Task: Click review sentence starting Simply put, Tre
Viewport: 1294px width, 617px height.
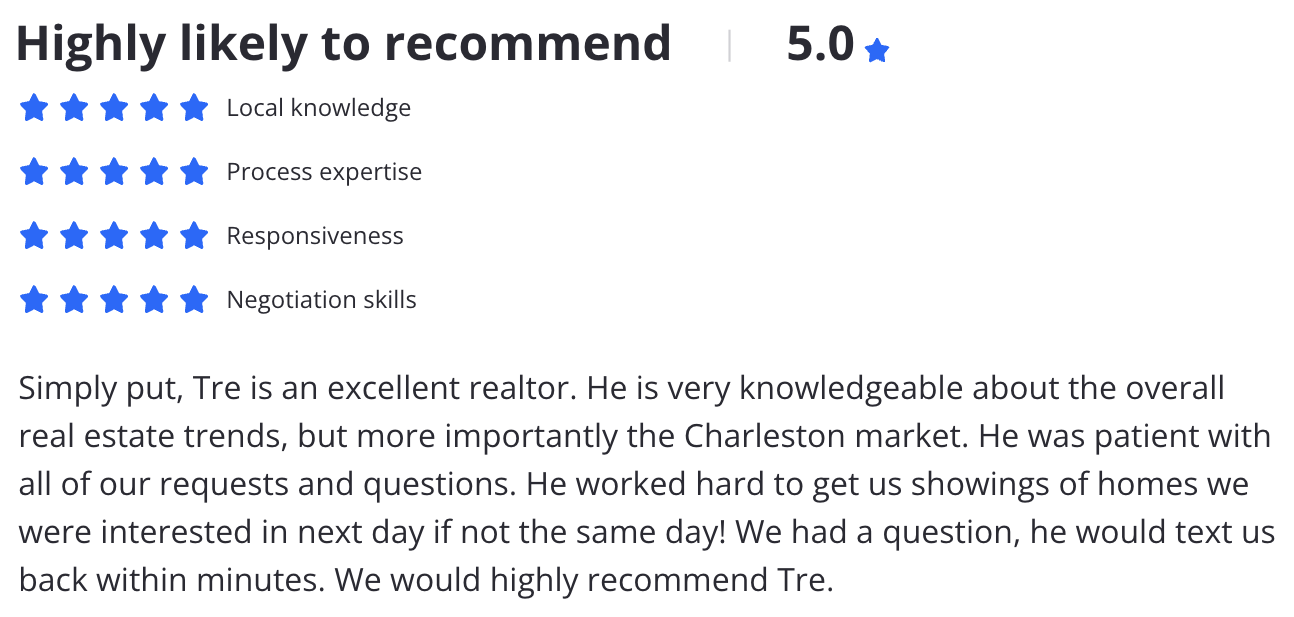Action: tap(298, 388)
